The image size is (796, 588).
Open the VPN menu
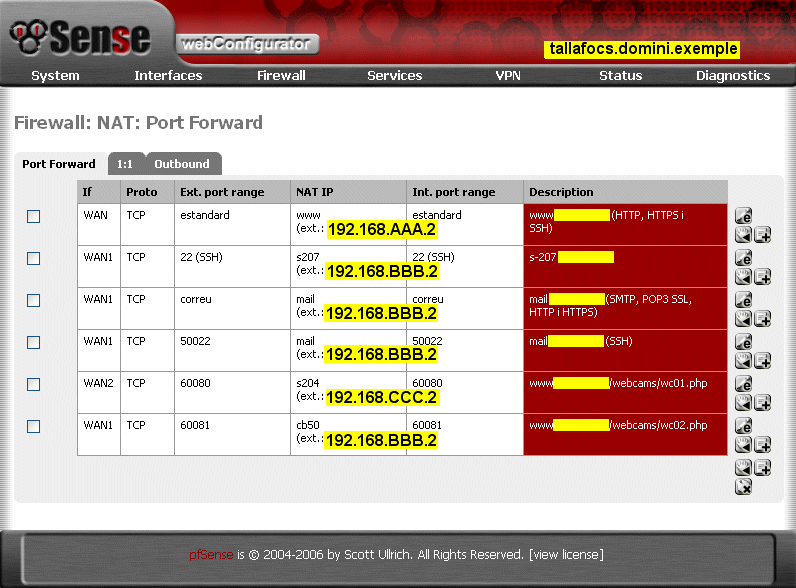(508, 76)
